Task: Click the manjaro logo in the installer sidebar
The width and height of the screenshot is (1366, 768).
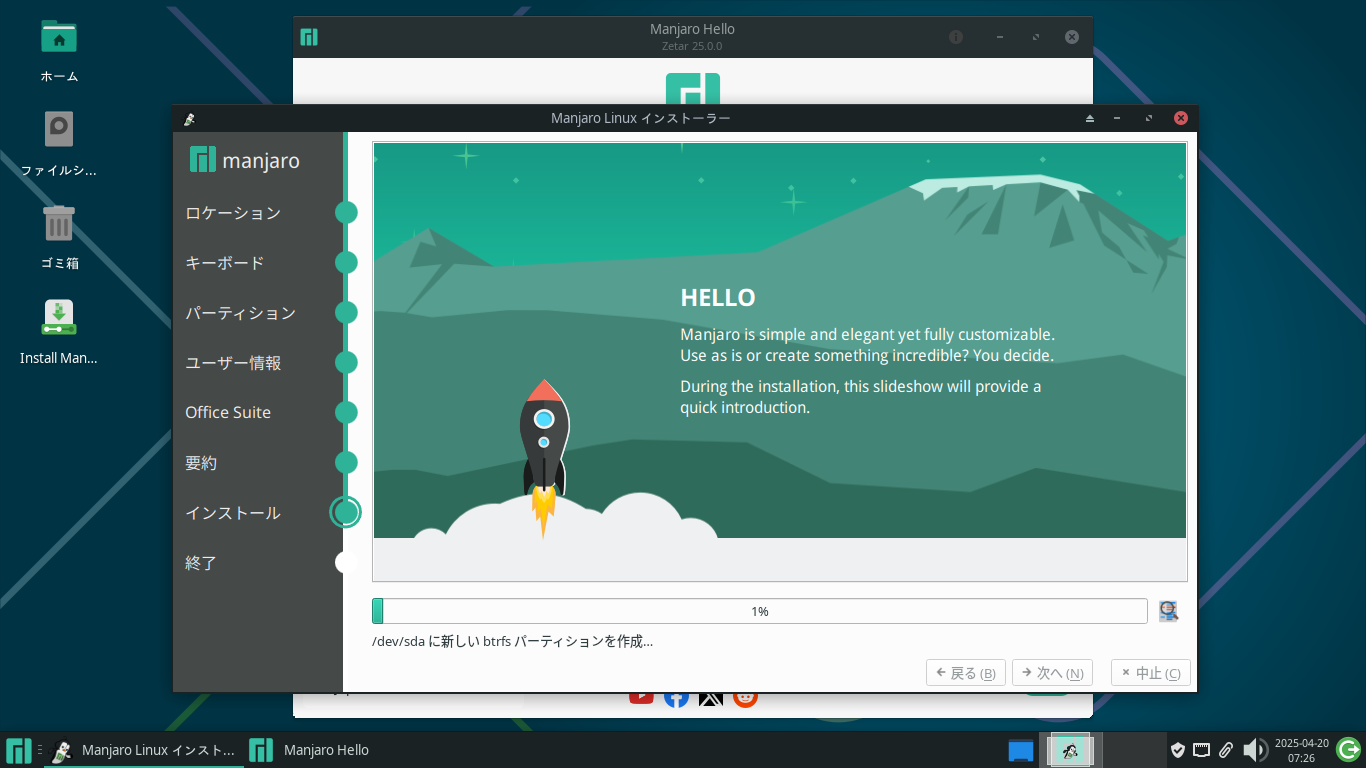Action: 244,160
